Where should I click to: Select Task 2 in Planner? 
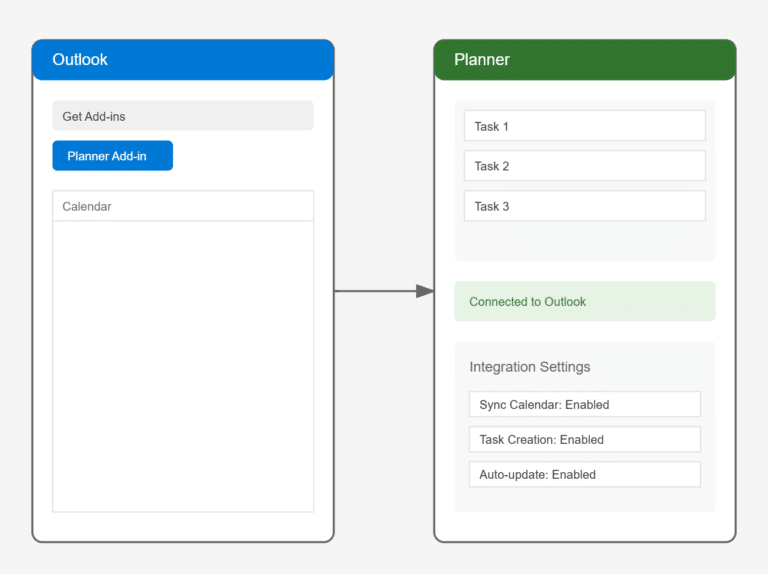(x=585, y=166)
